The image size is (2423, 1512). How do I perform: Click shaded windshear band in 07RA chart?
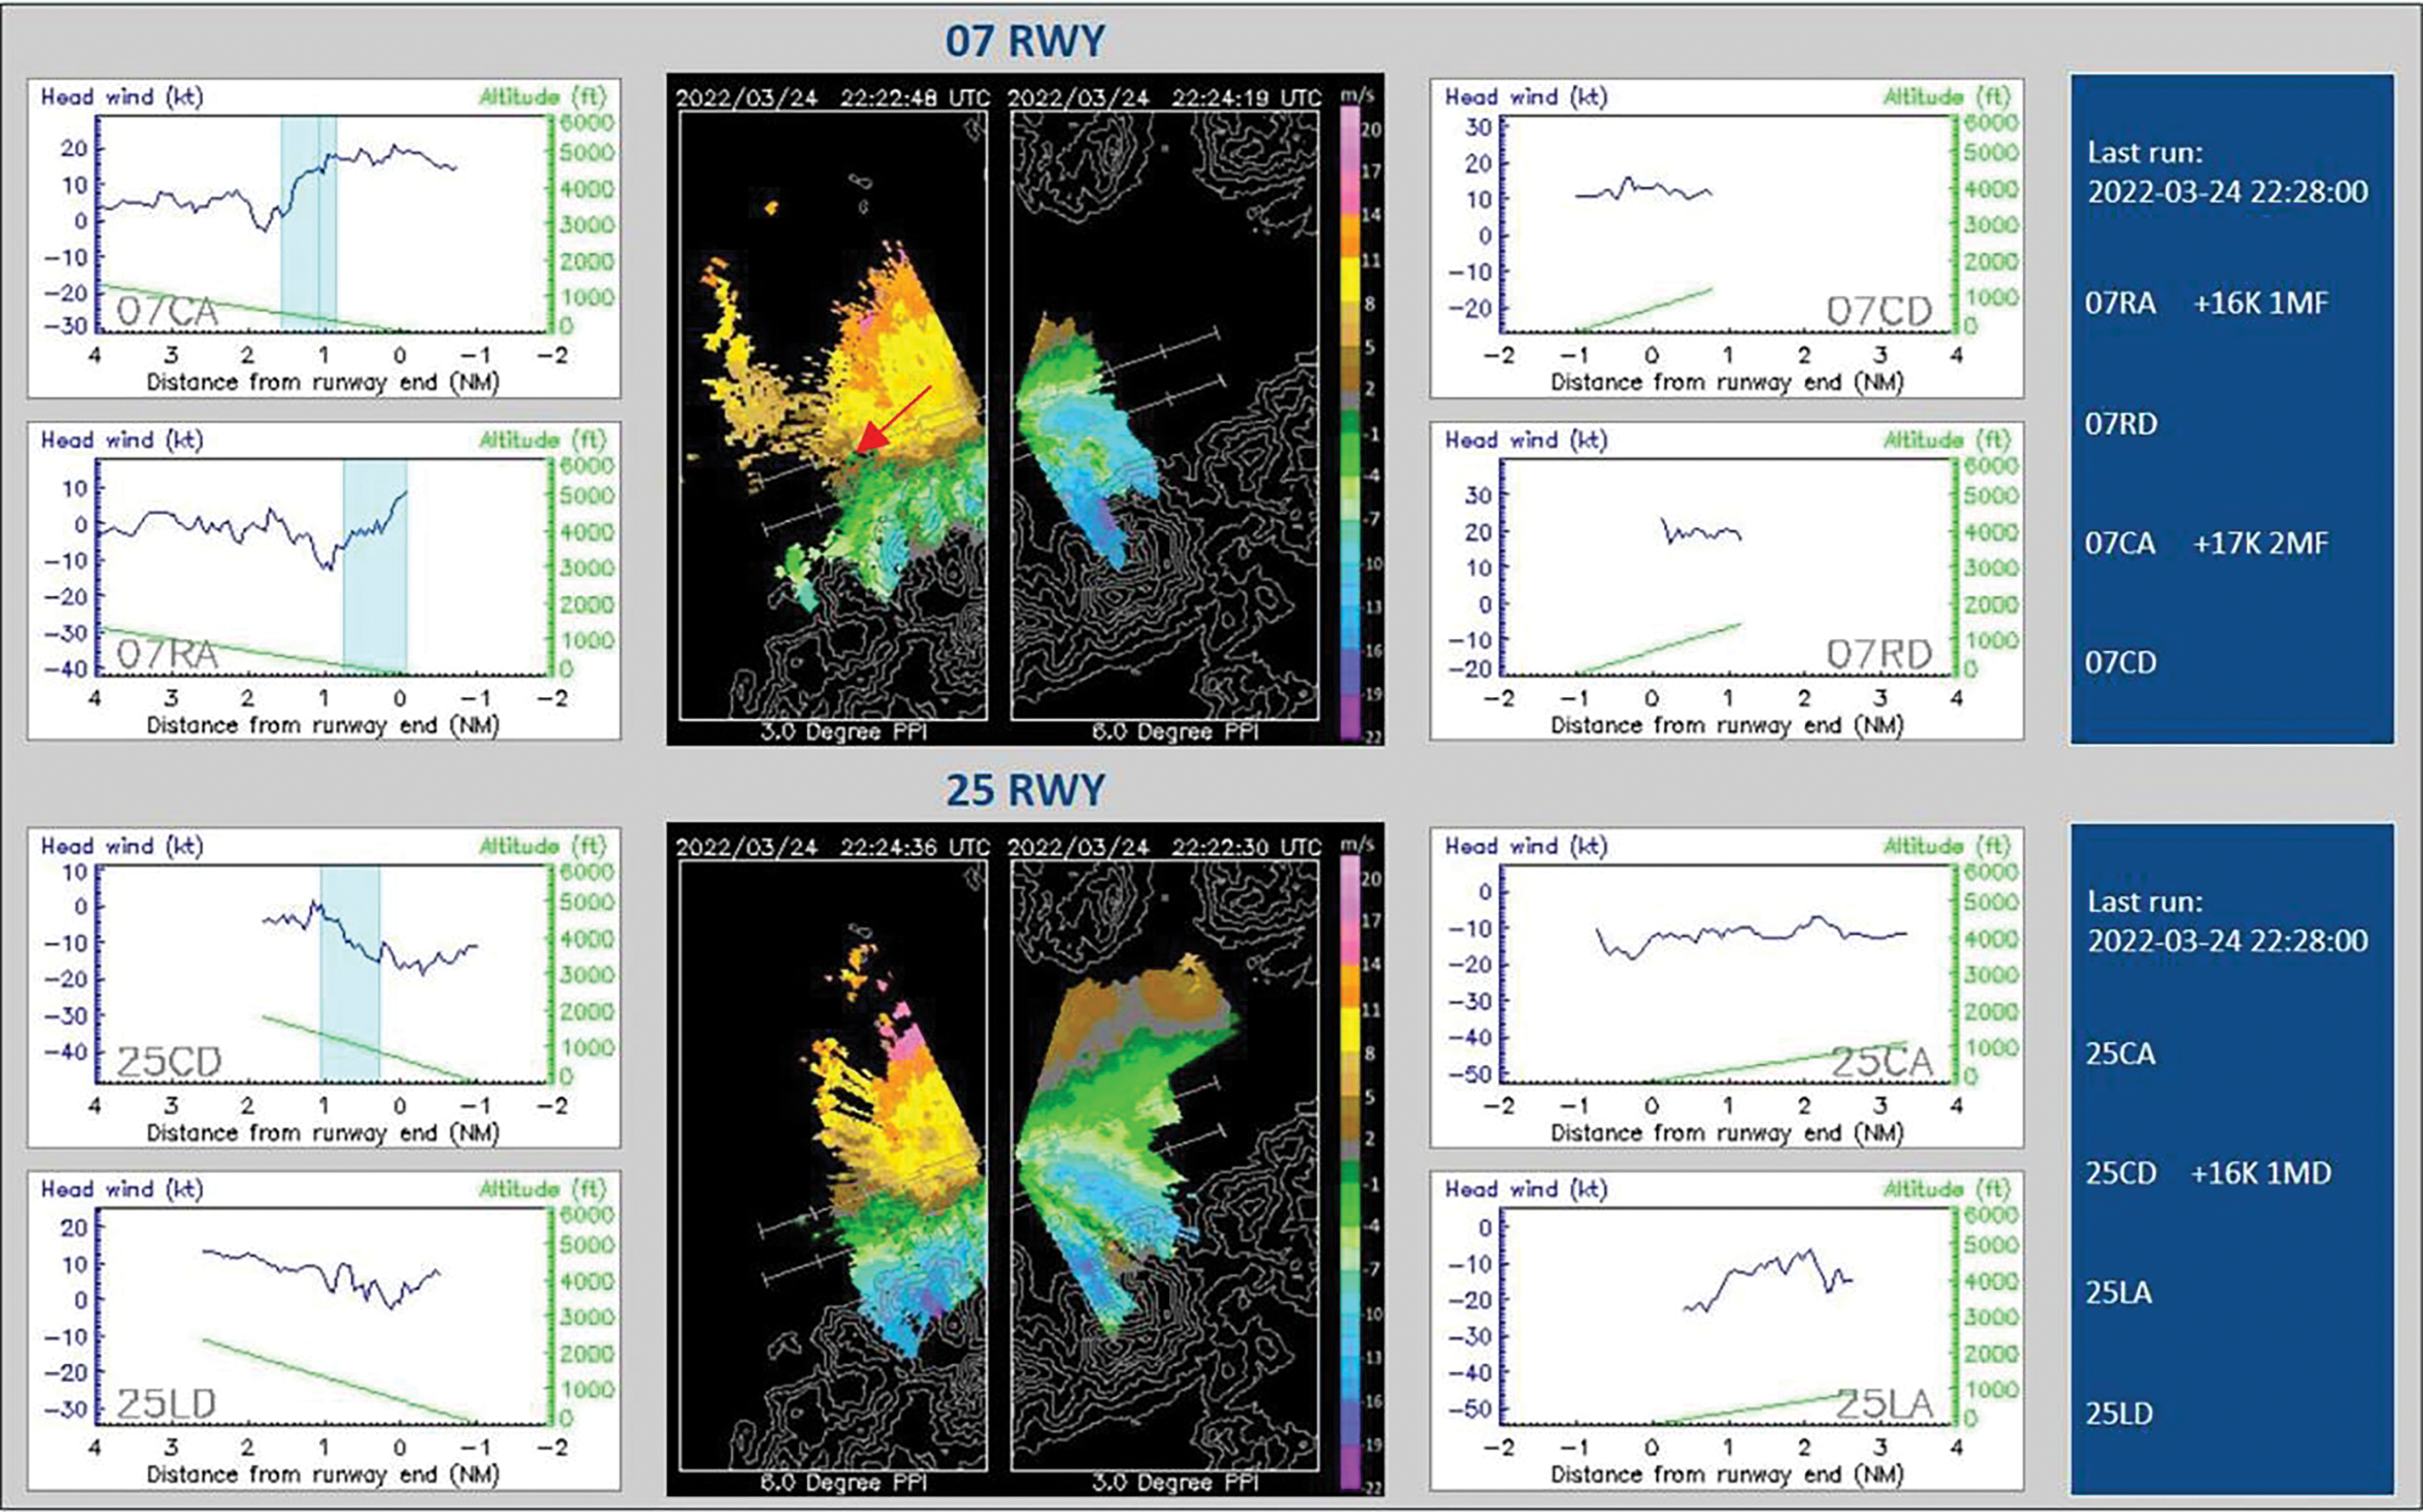[374, 600]
